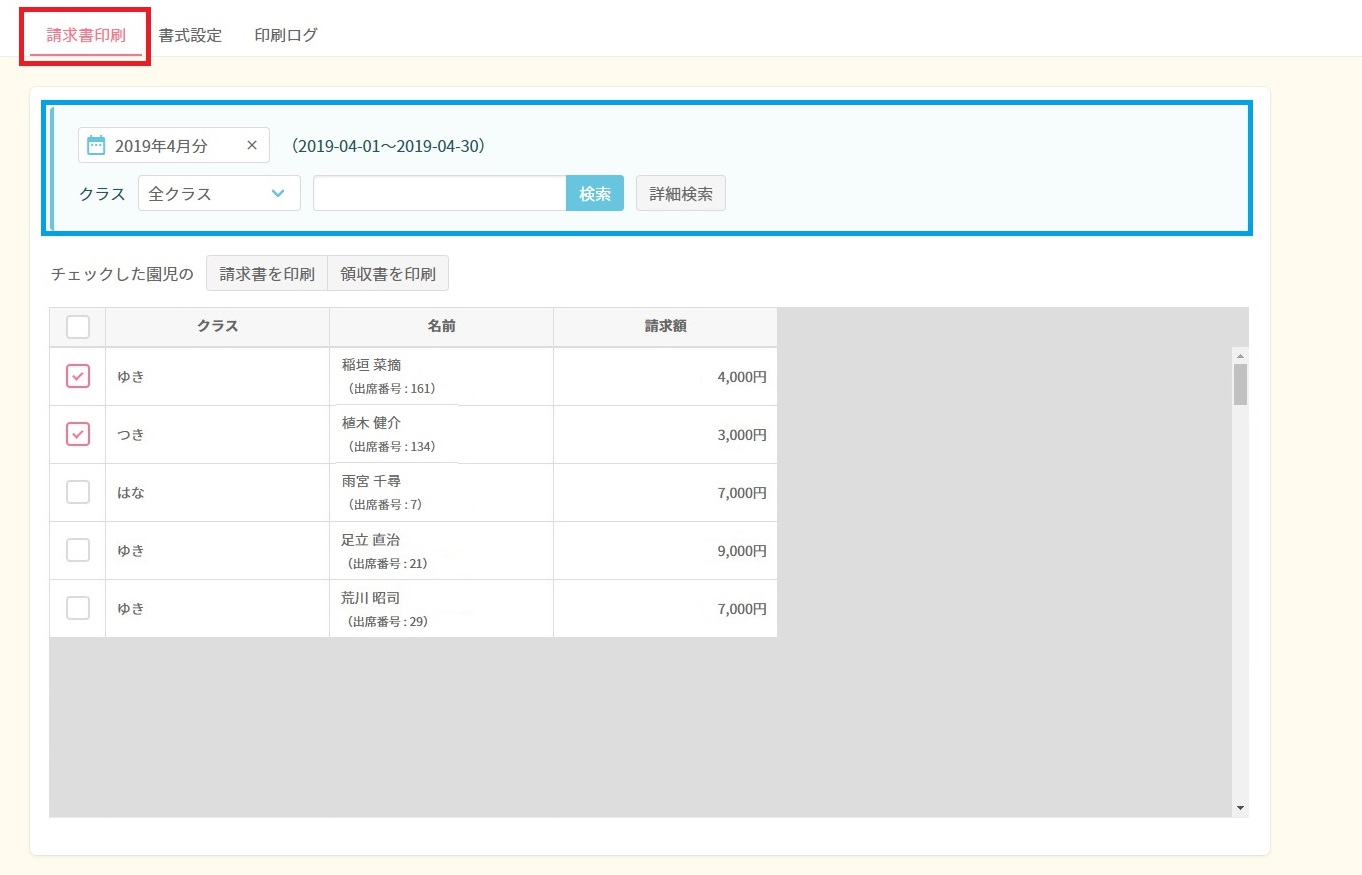The width and height of the screenshot is (1362, 875).
Task: Uncheck the checkbox for 稲垣 菜摘
Action: (78, 376)
